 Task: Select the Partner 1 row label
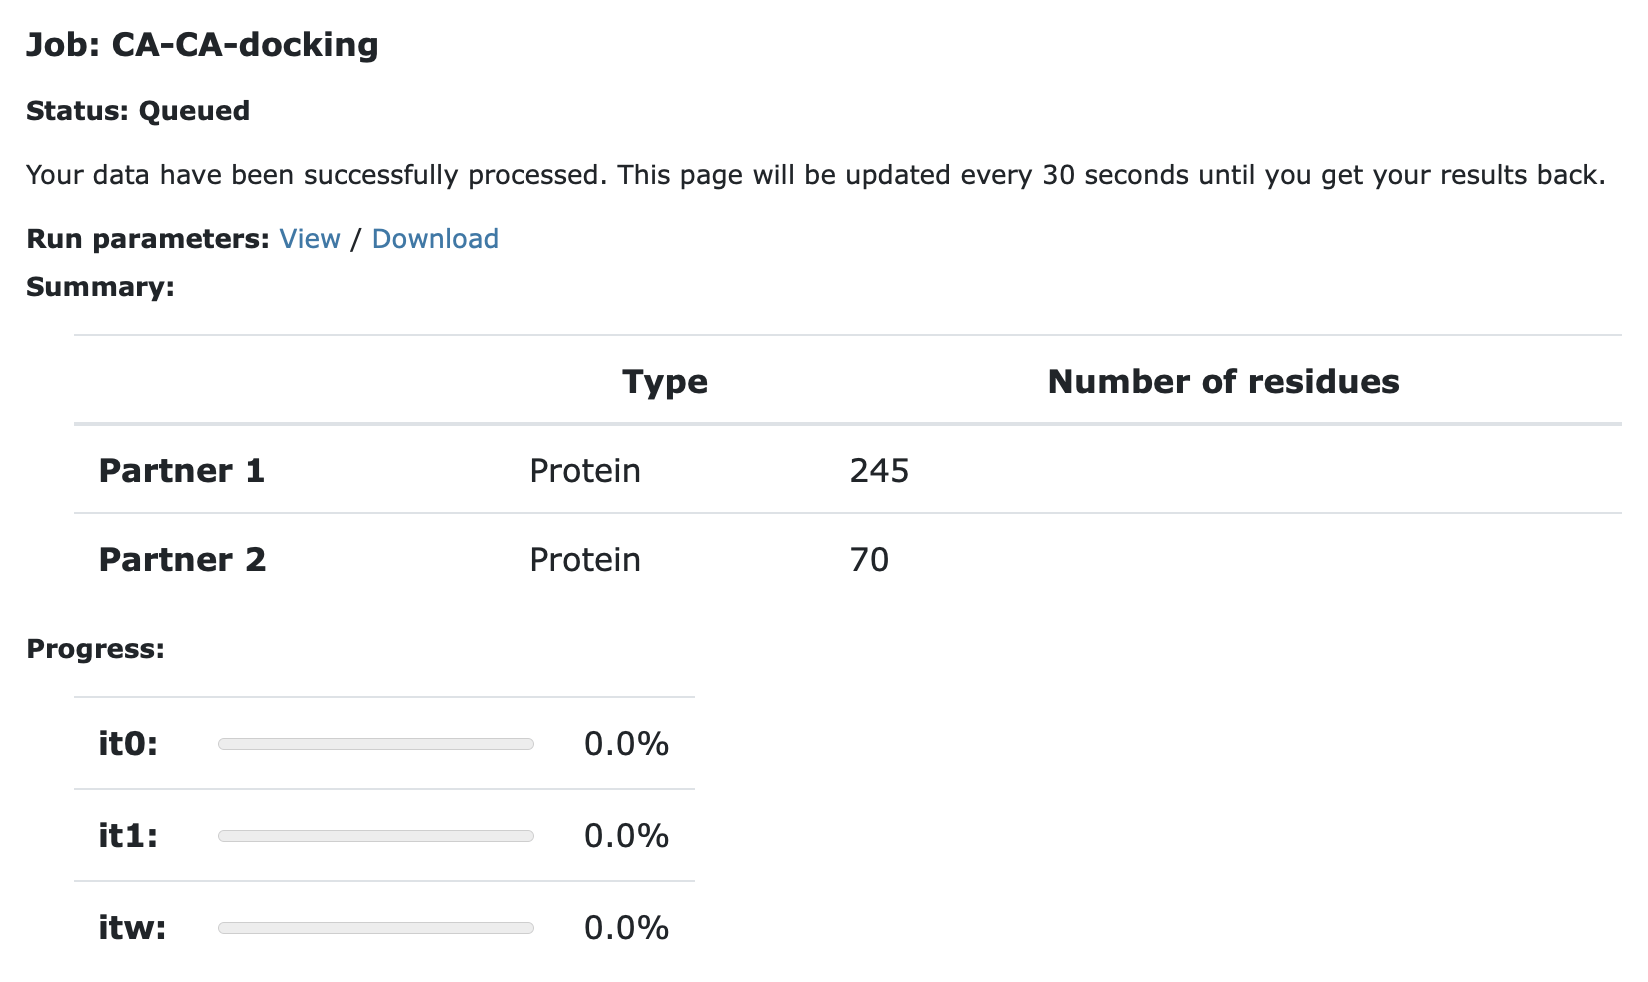[x=182, y=470]
